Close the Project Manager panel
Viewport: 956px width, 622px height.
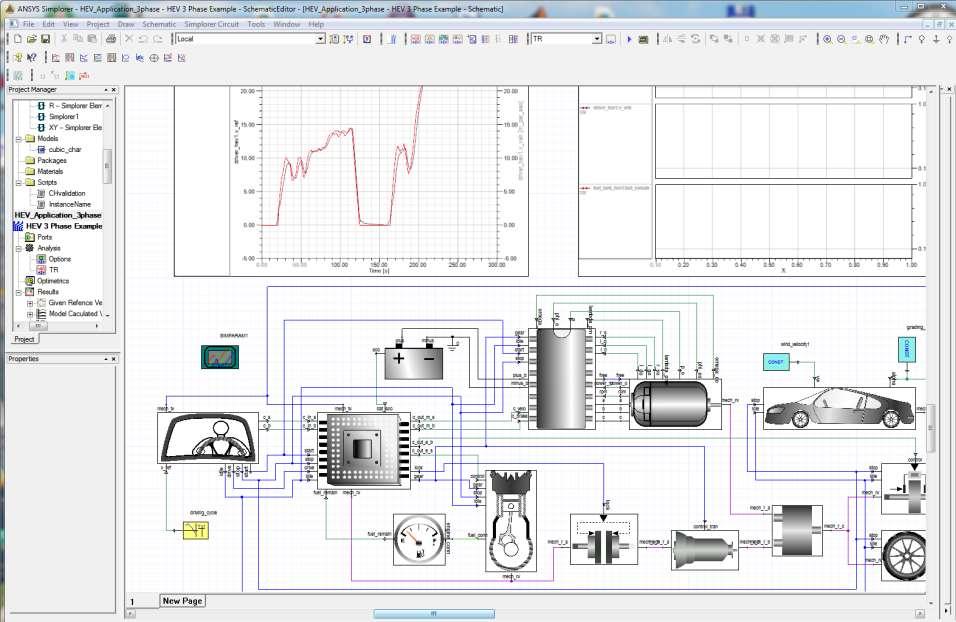tap(113, 90)
